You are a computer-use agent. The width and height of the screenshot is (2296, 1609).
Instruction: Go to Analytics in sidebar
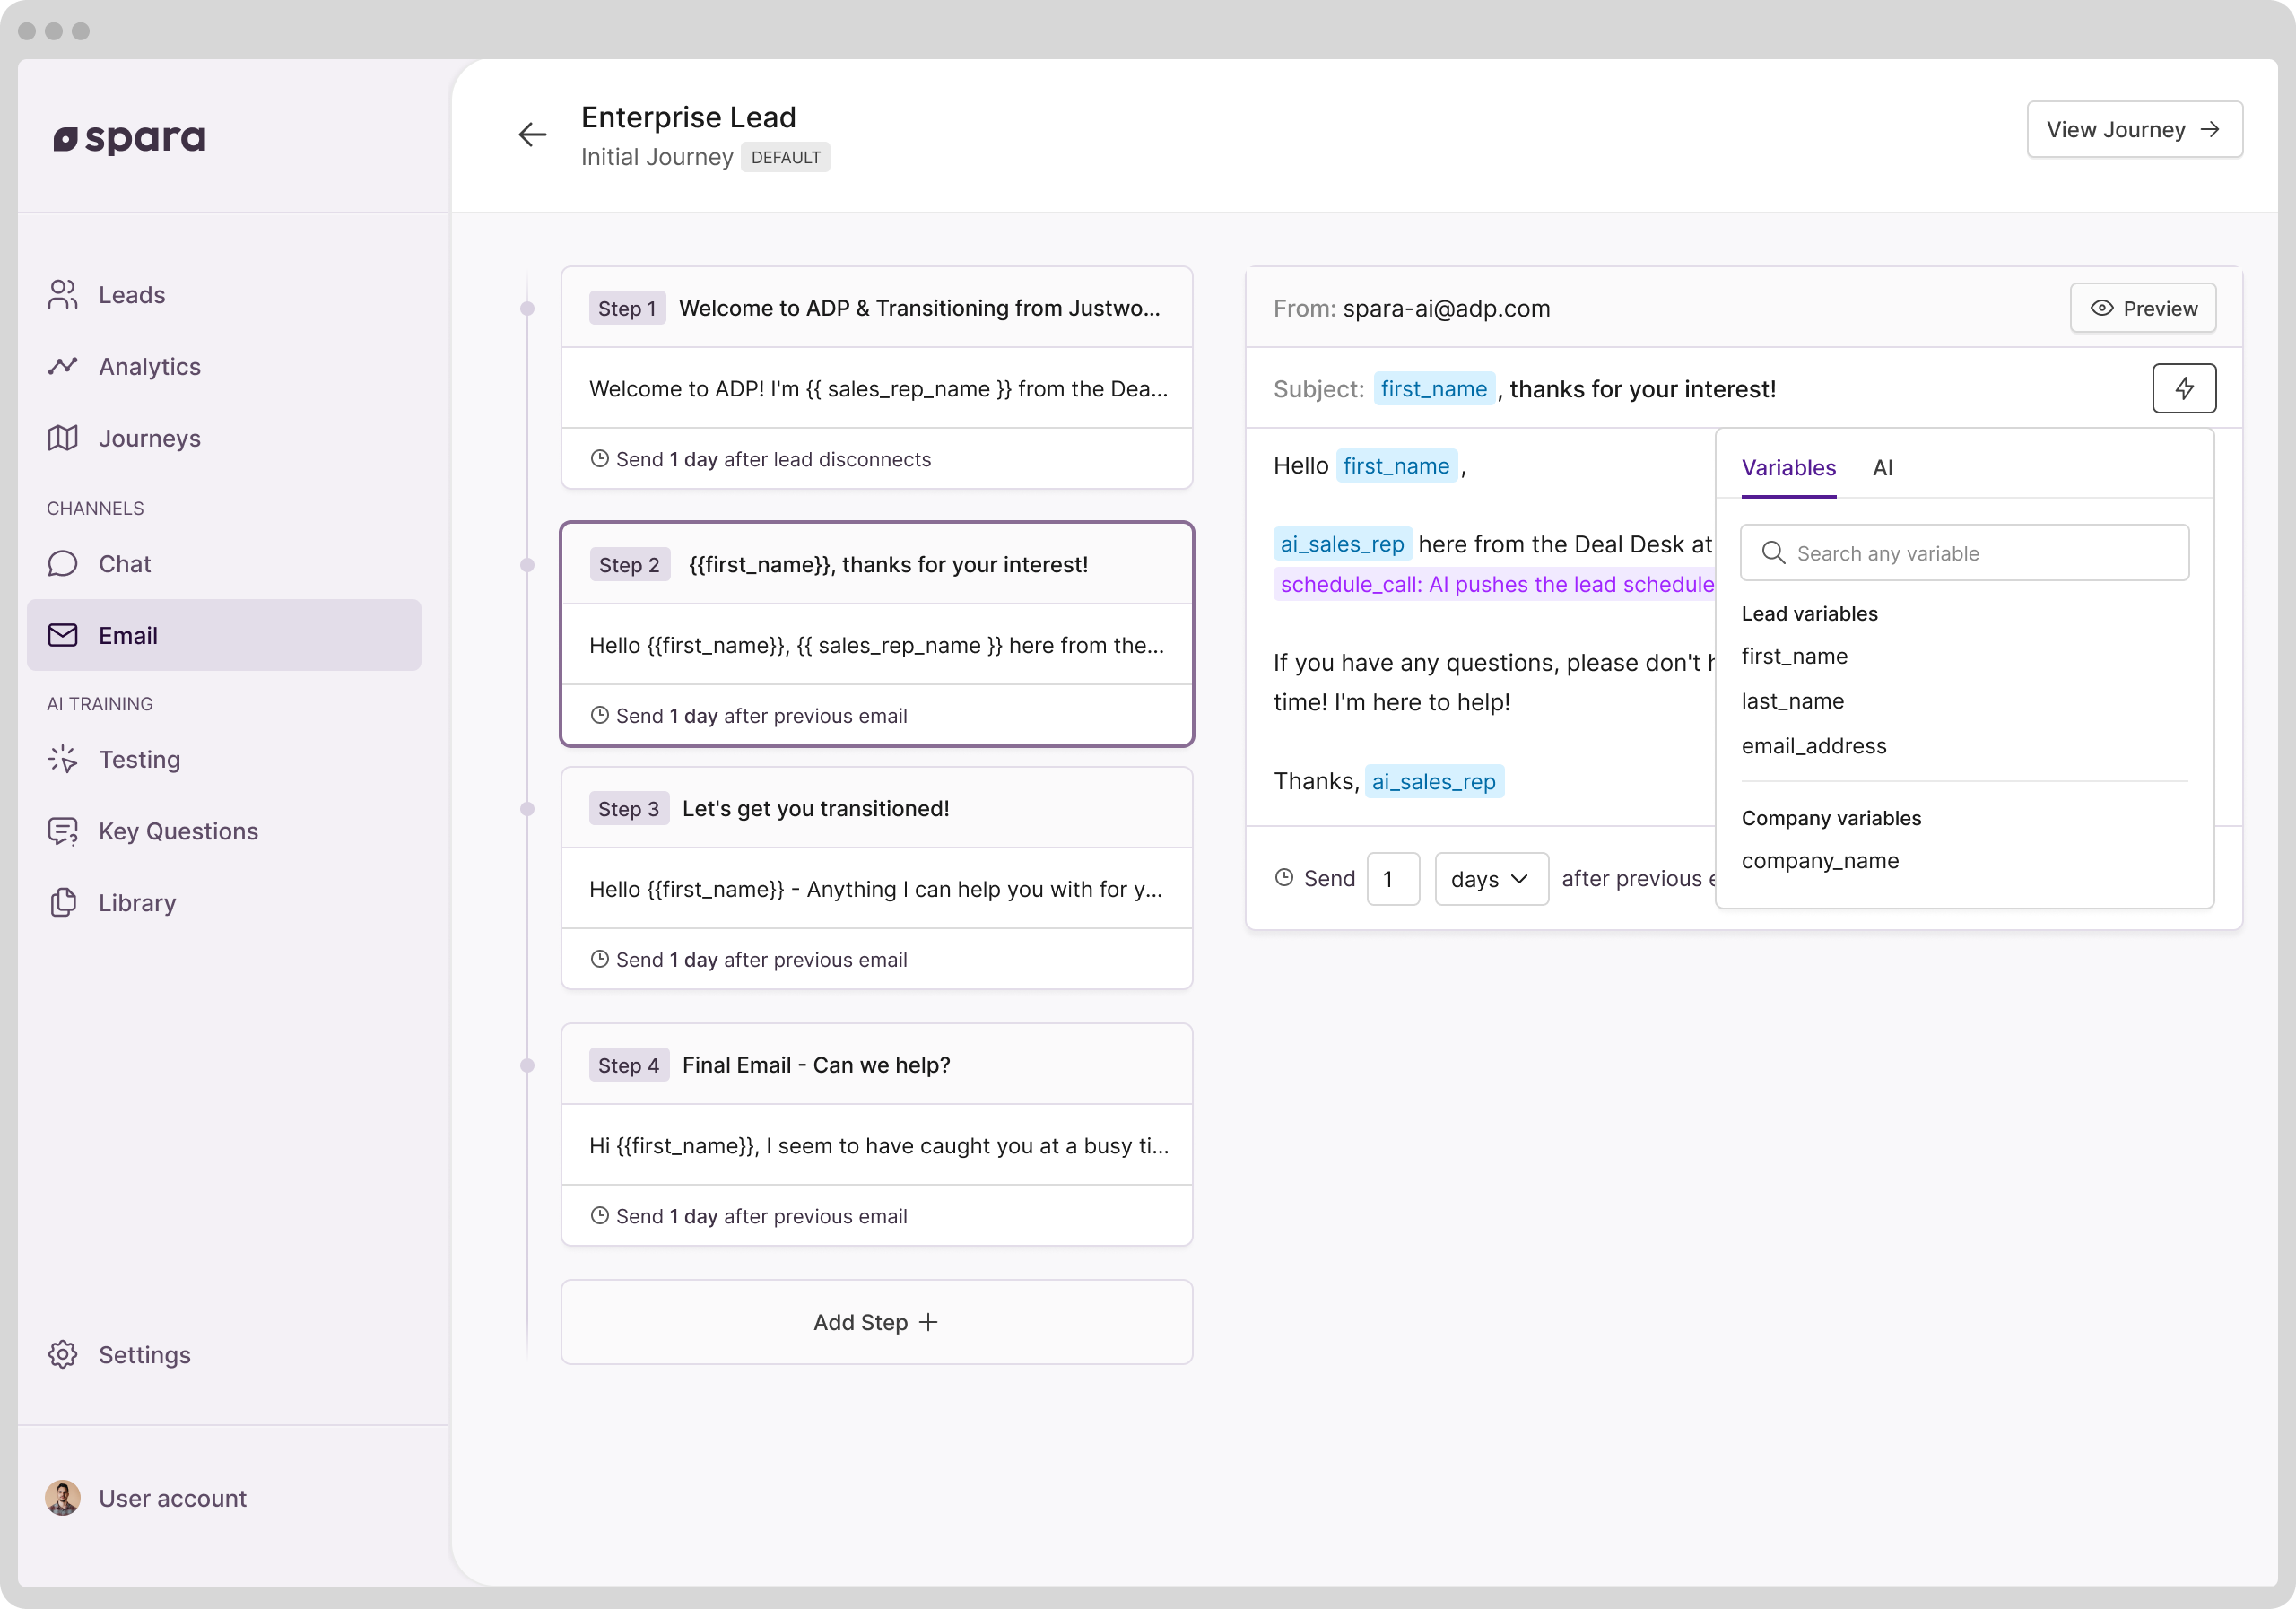tap(149, 367)
